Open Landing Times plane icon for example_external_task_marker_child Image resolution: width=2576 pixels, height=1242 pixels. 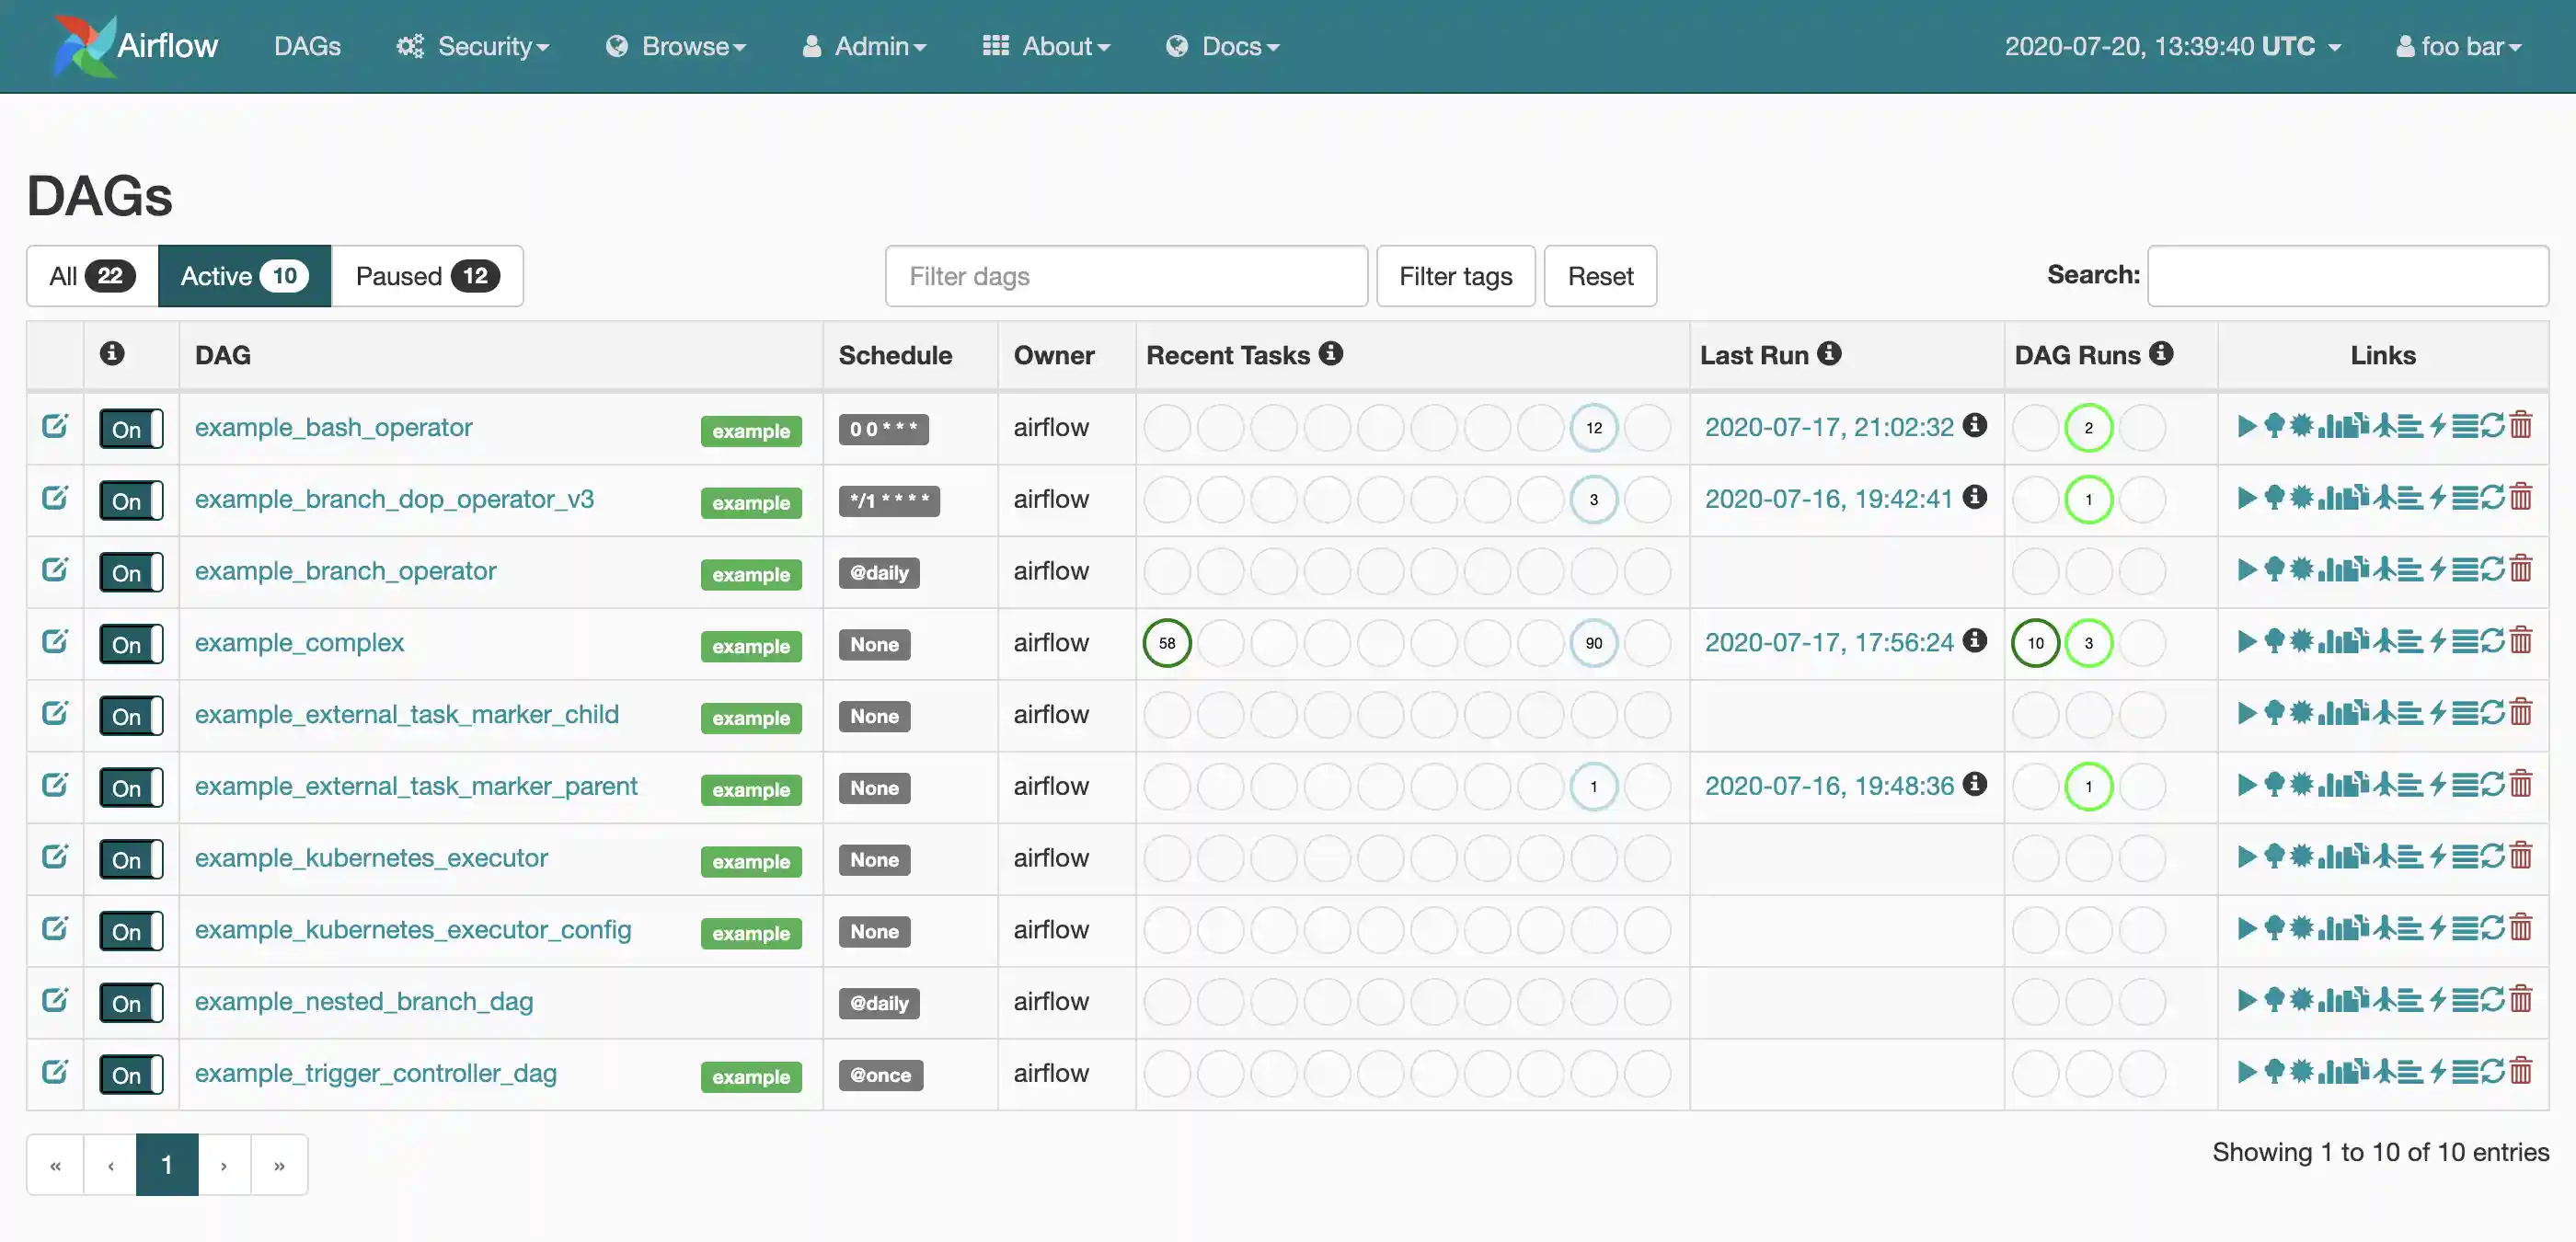click(2384, 714)
